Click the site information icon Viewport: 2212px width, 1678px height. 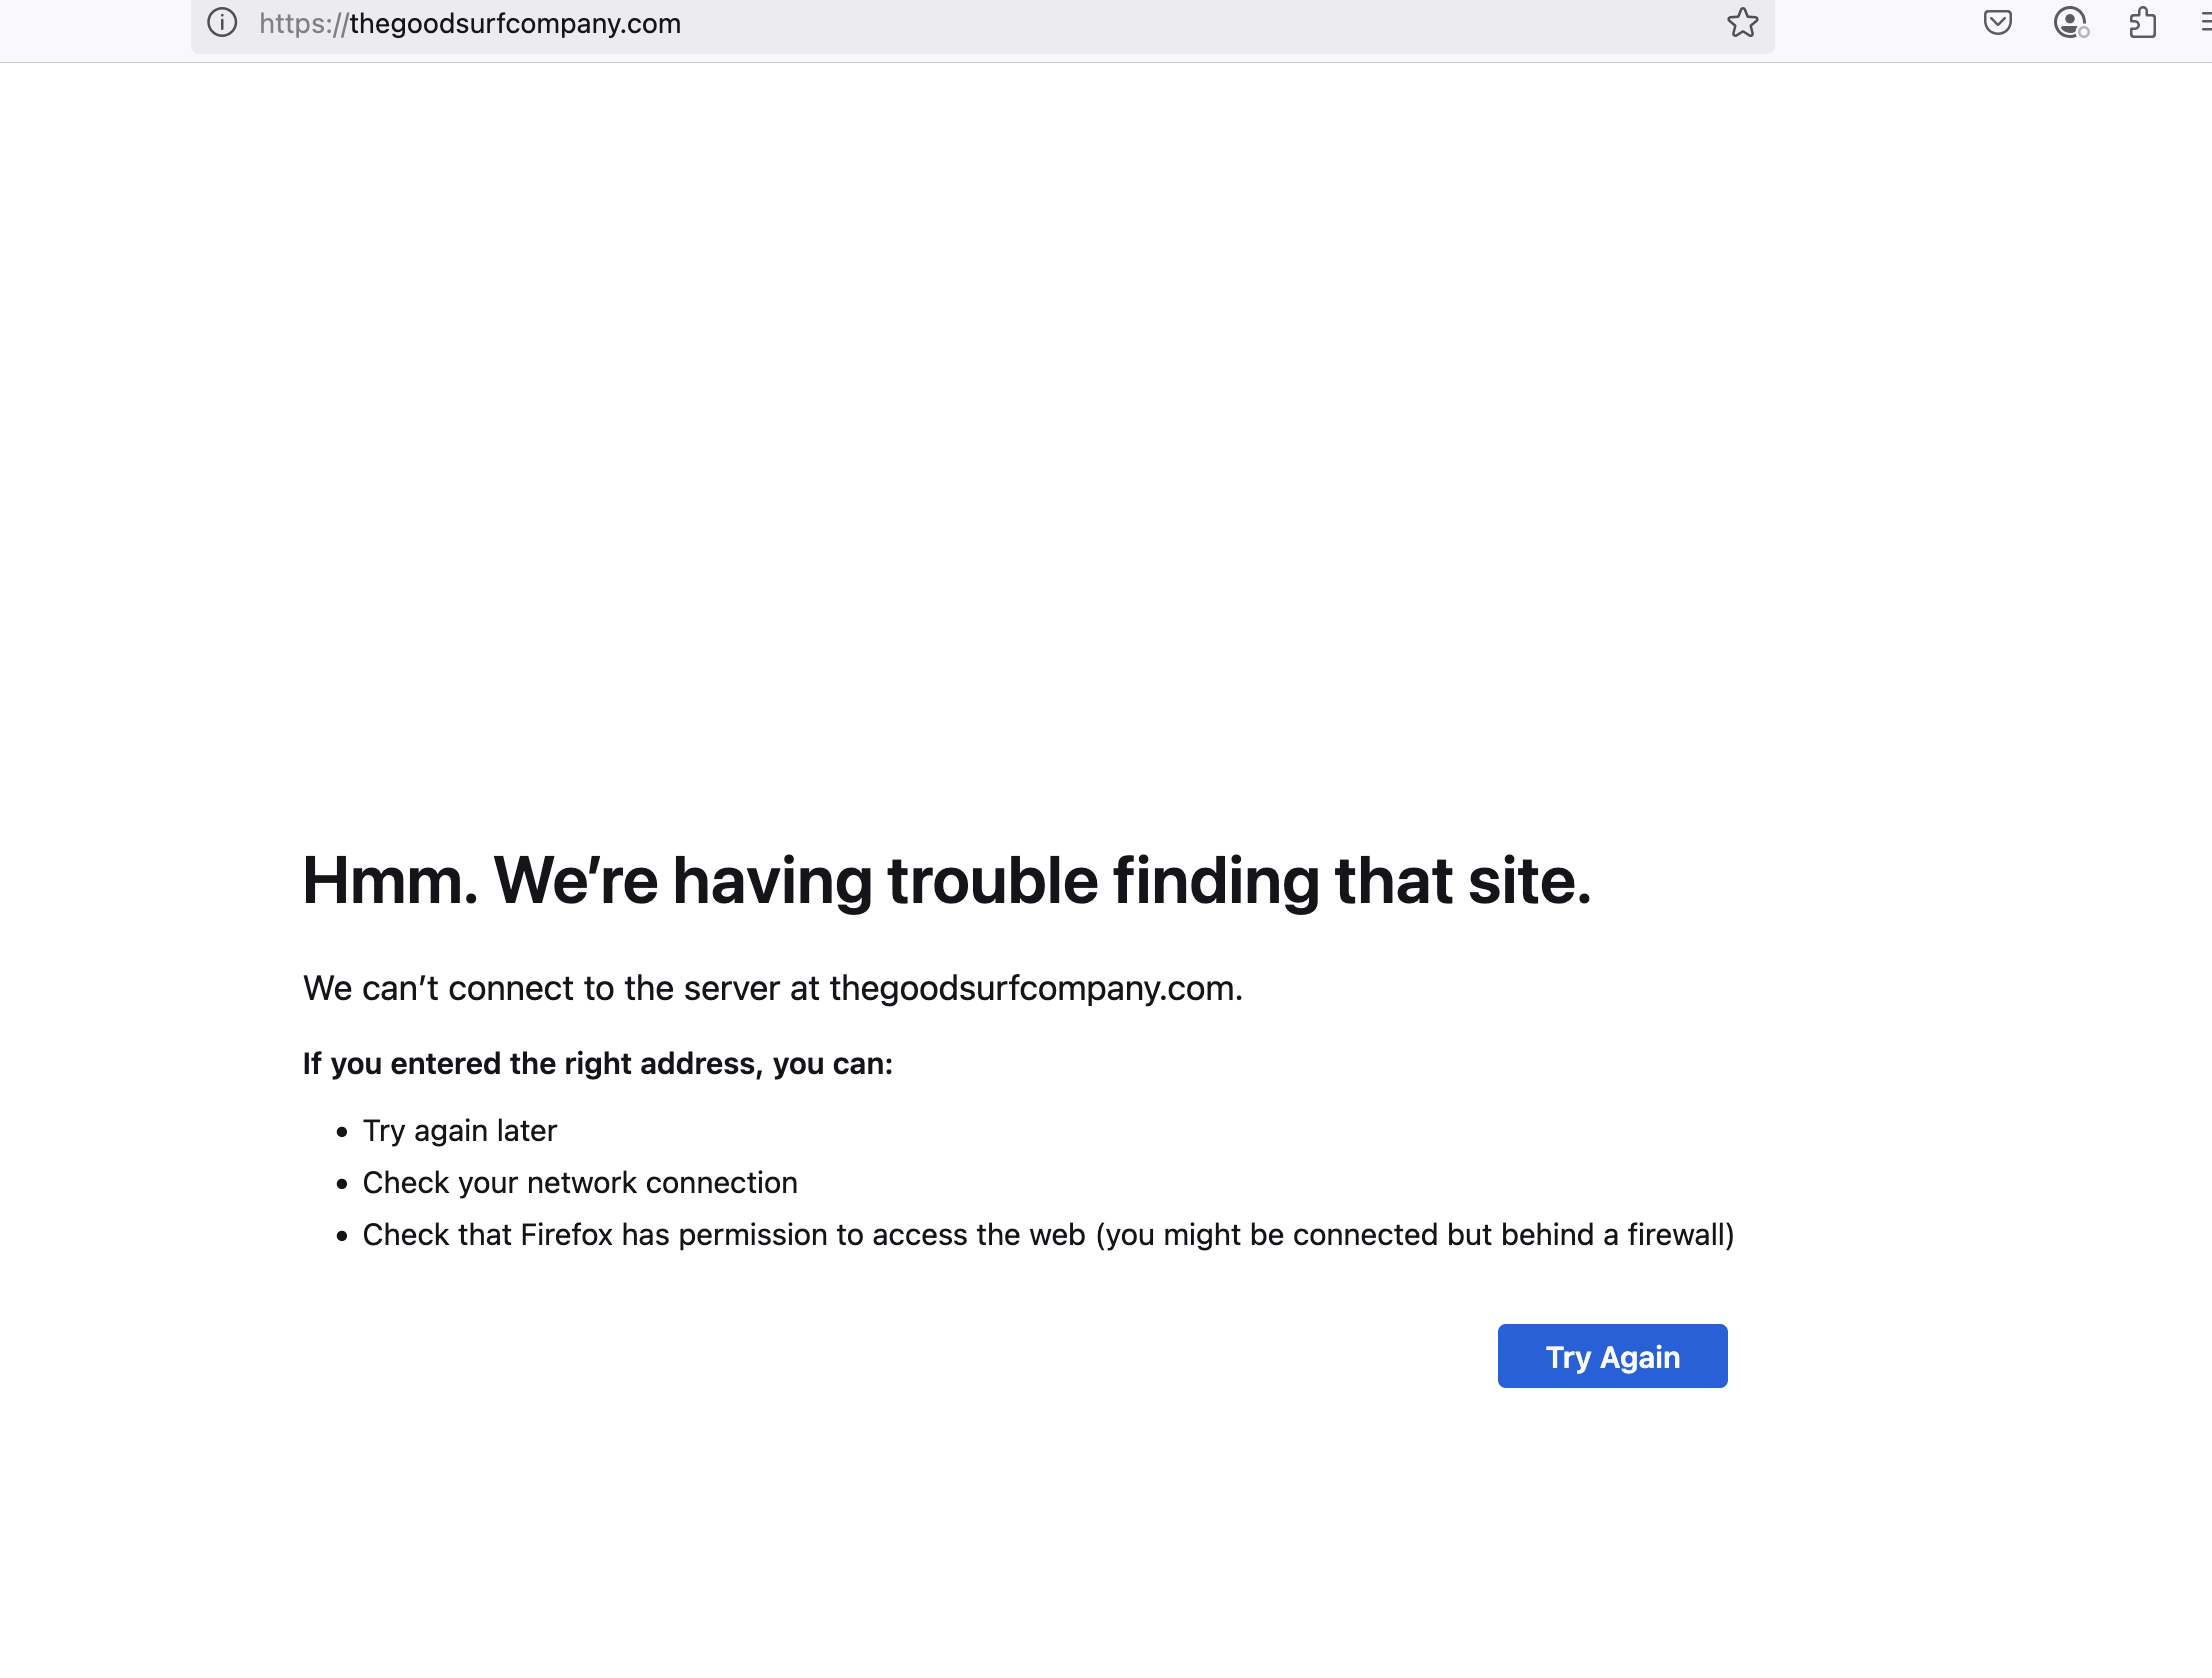pyautogui.click(x=222, y=23)
